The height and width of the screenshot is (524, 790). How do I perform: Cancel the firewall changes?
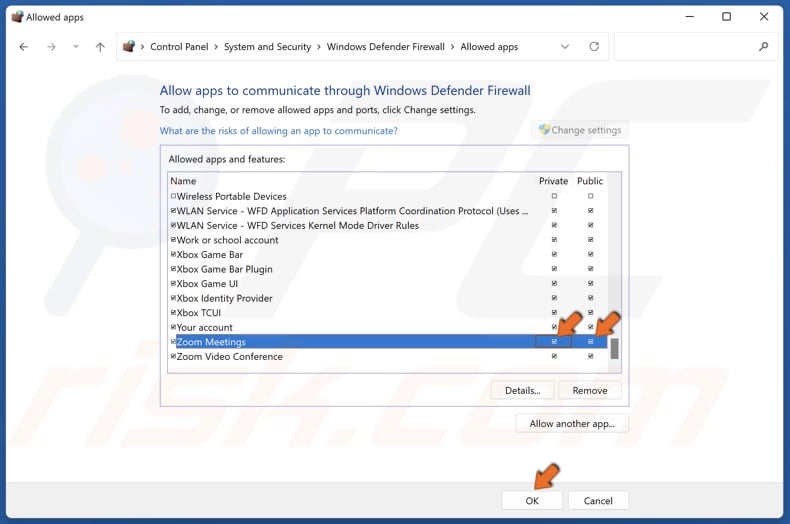click(x=598, y=500)
